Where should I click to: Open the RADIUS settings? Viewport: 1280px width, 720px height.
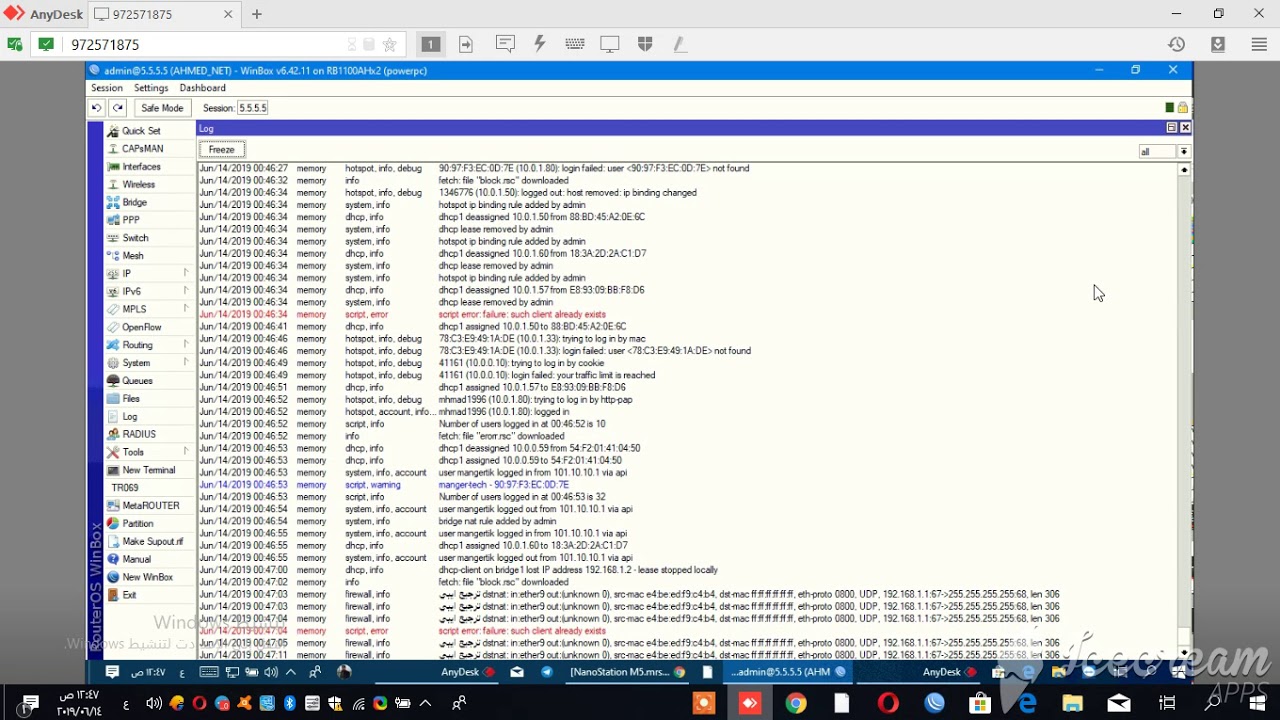(x=139, y=434)
